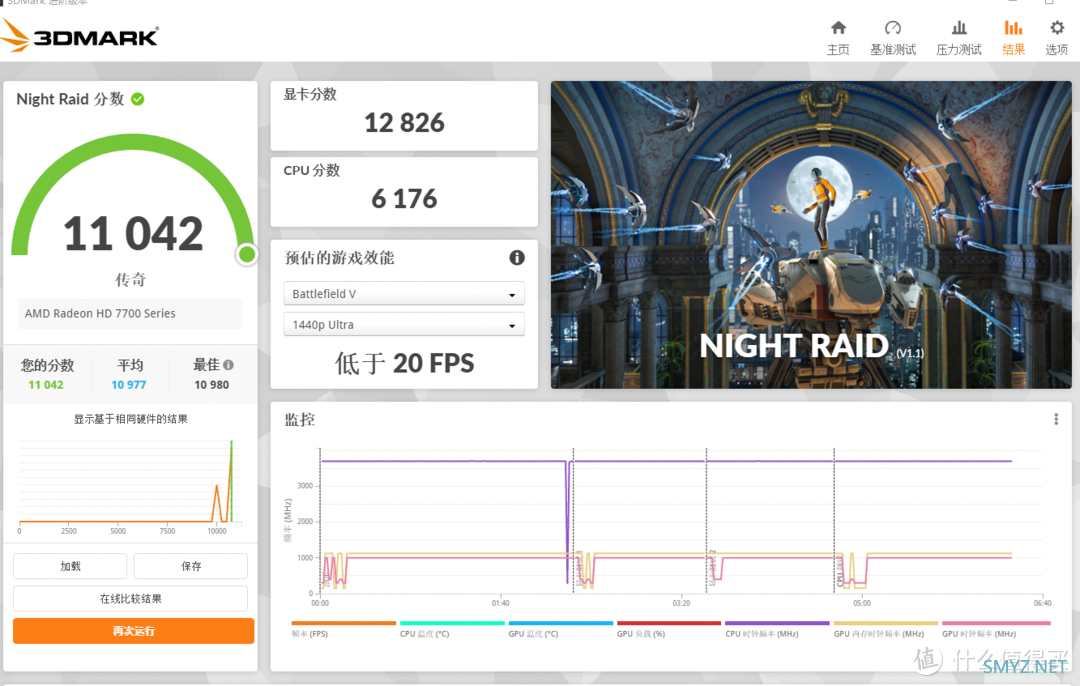This screenshot has width=1080, height=686.
Task: Toggle the GPU 负载 (%) legend line
Action: [669, 630]
